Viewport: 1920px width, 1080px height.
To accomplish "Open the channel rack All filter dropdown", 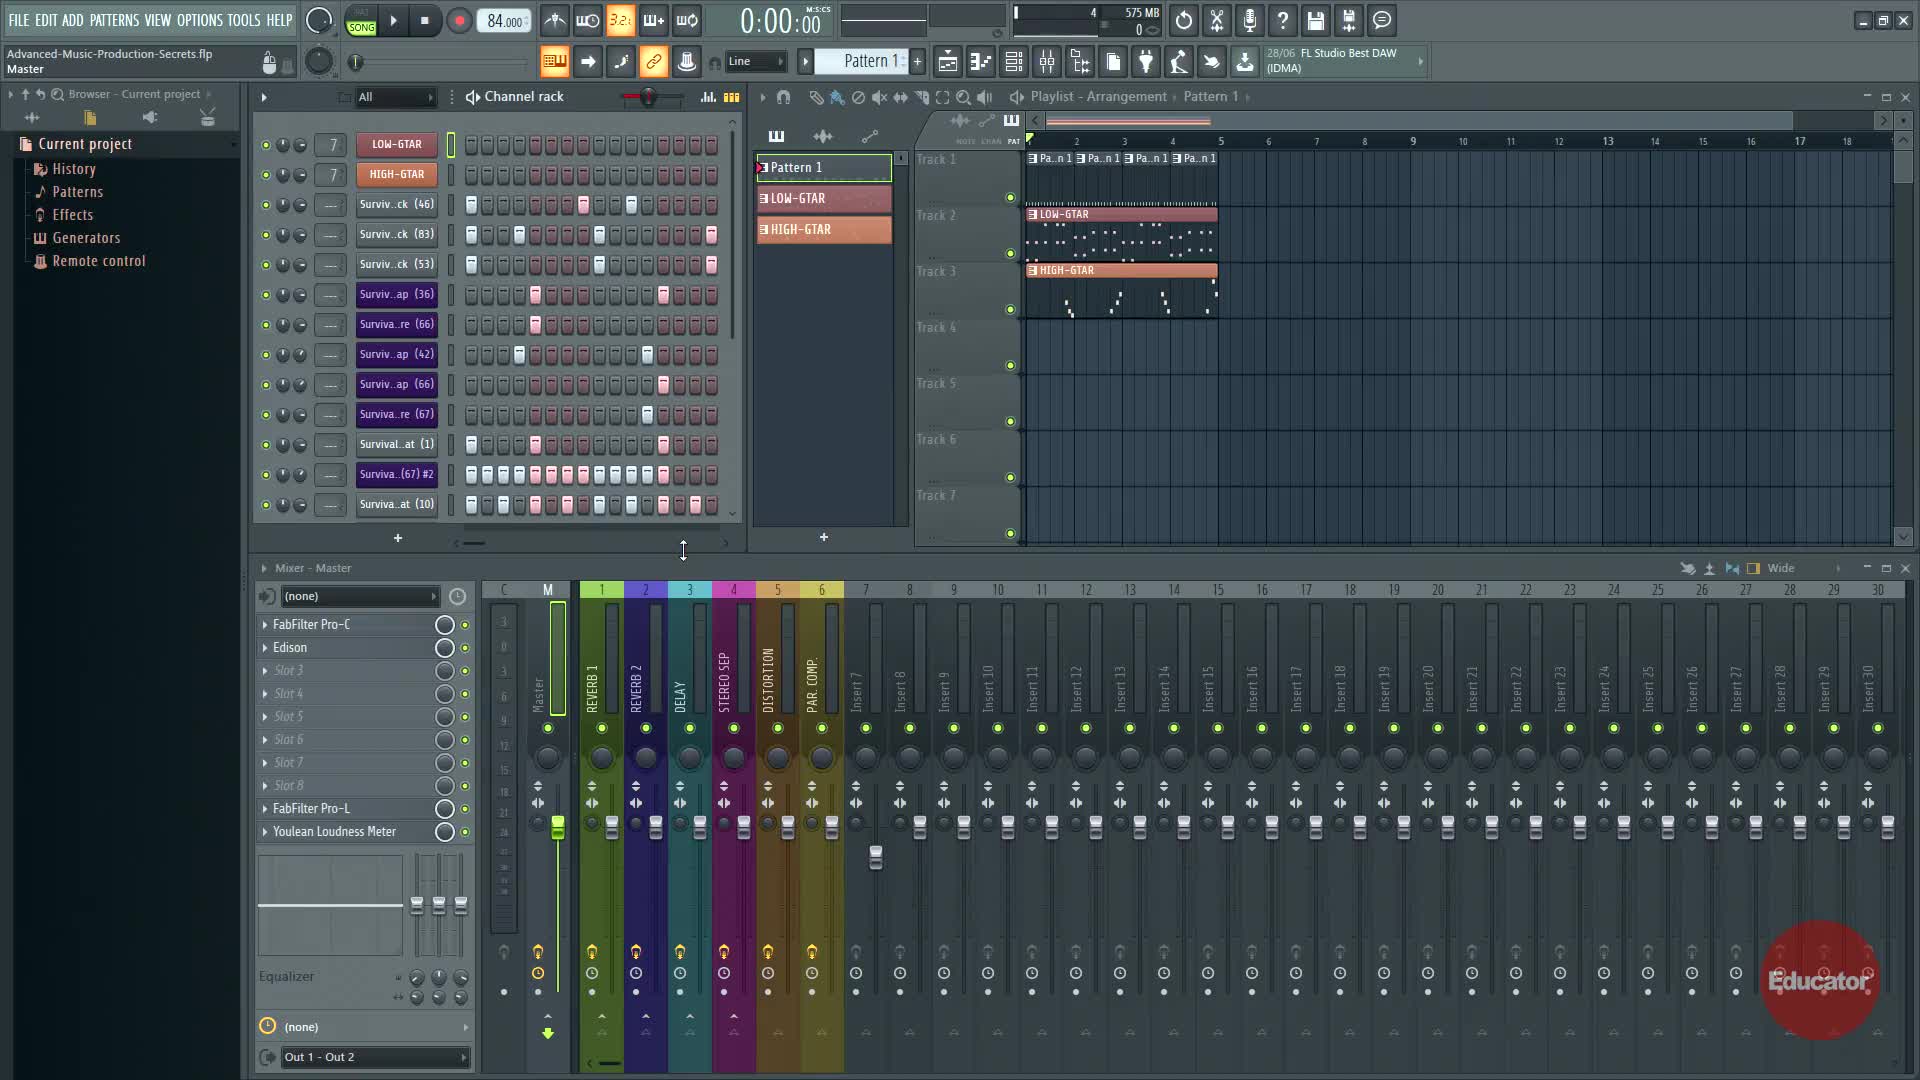I will tap(396, 97).
